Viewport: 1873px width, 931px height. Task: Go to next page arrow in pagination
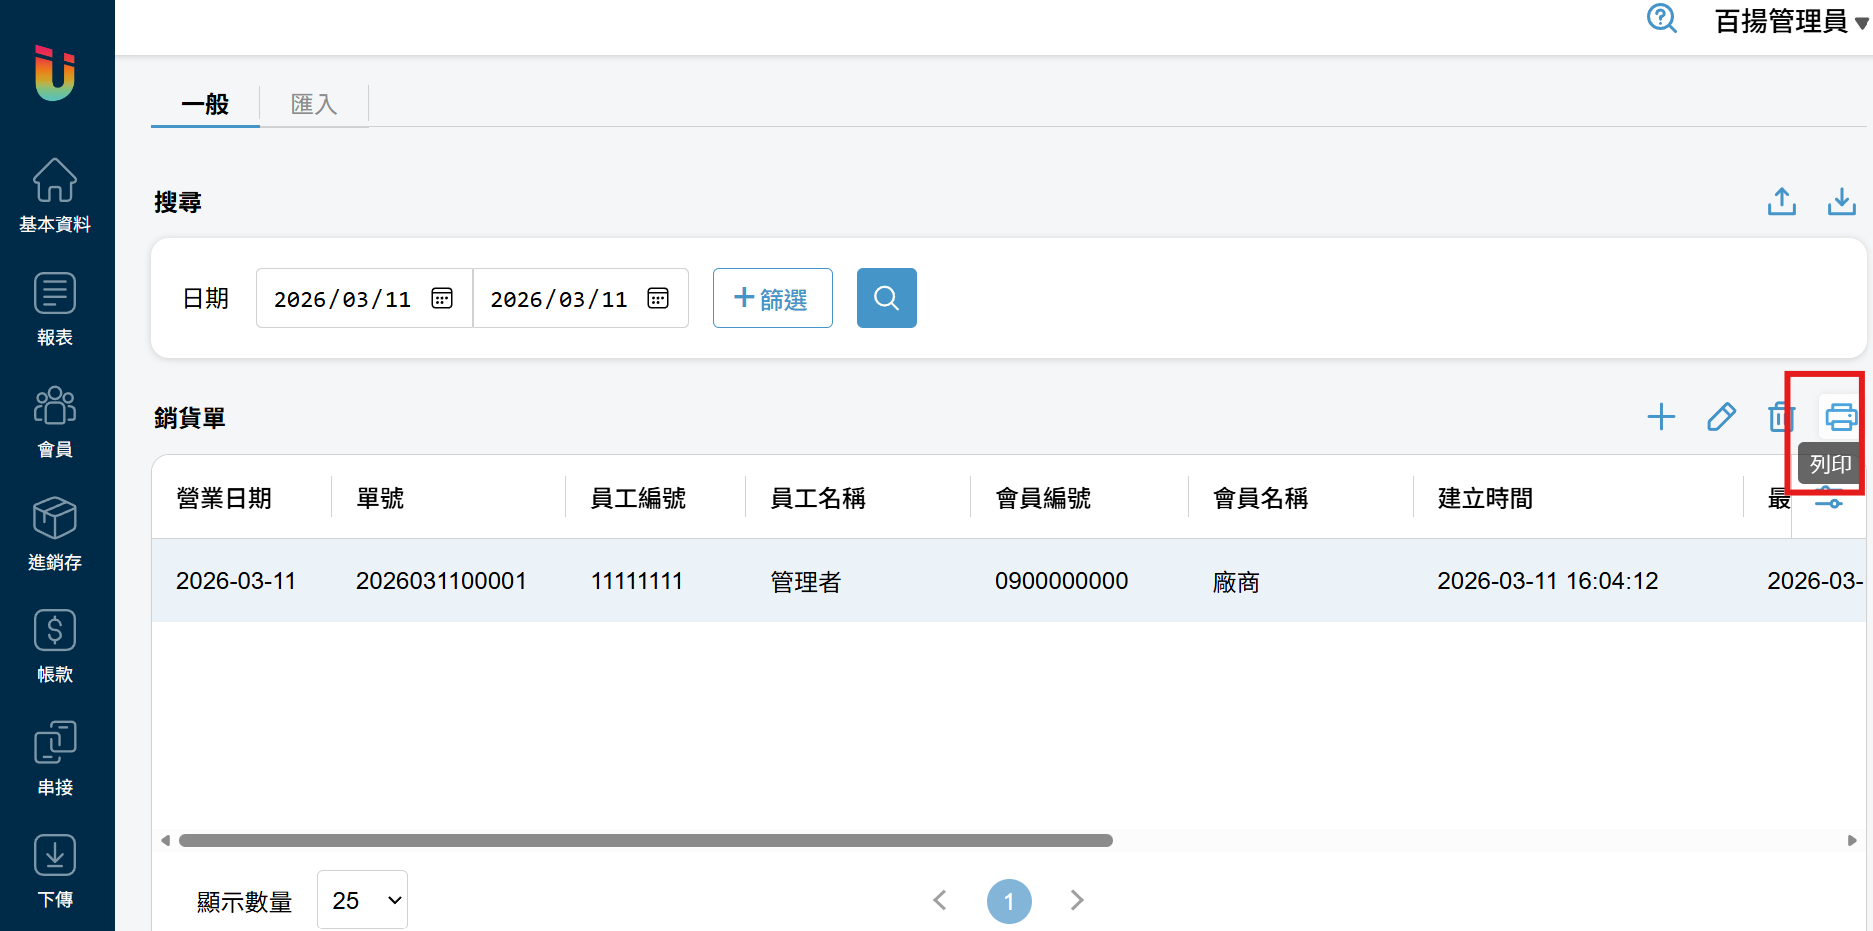[1076, 900]
